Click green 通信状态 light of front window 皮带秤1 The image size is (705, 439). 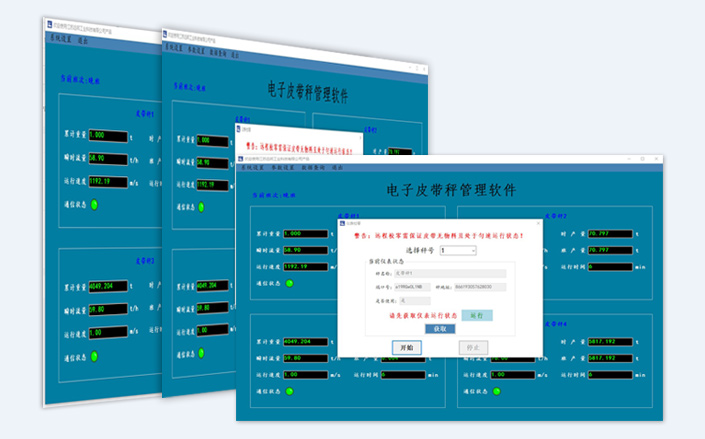pos(290,283)
